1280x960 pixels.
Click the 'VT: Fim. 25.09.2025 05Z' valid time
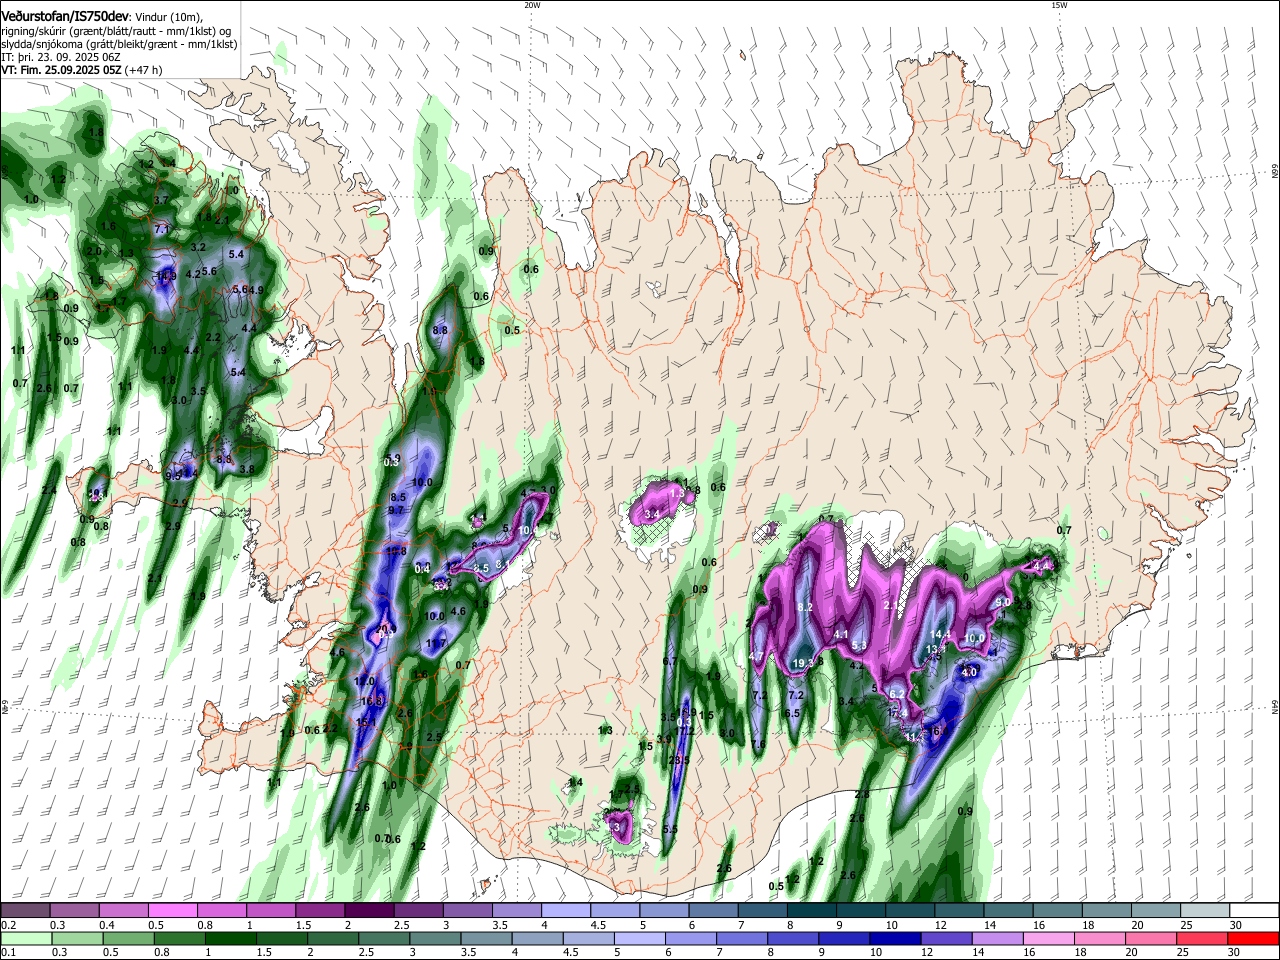pyautogui.click(x=61, y=70)
